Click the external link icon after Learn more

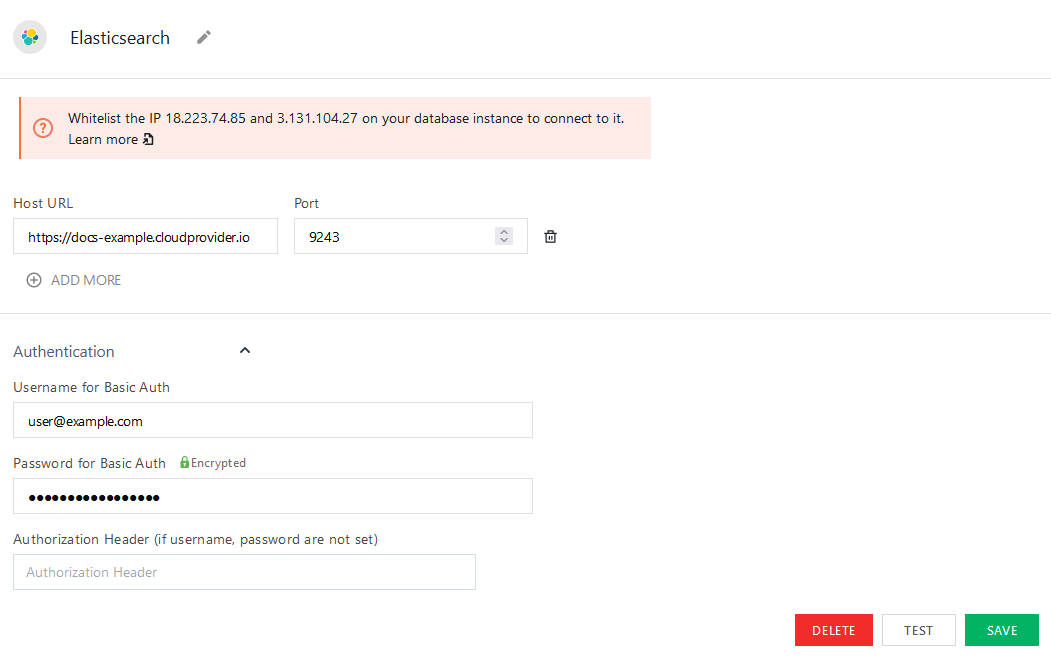coord(148,139)
